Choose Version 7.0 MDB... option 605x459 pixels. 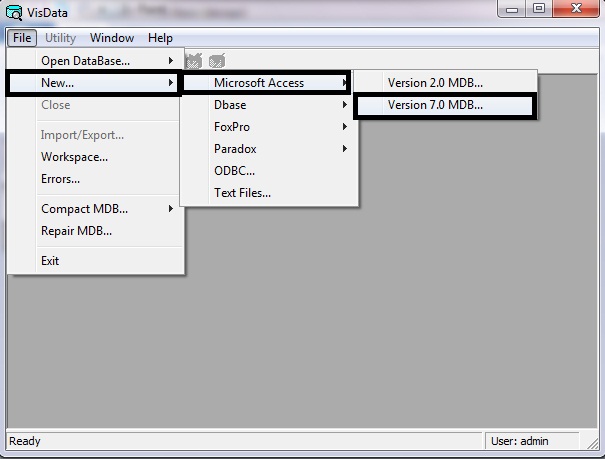point(445,105)
